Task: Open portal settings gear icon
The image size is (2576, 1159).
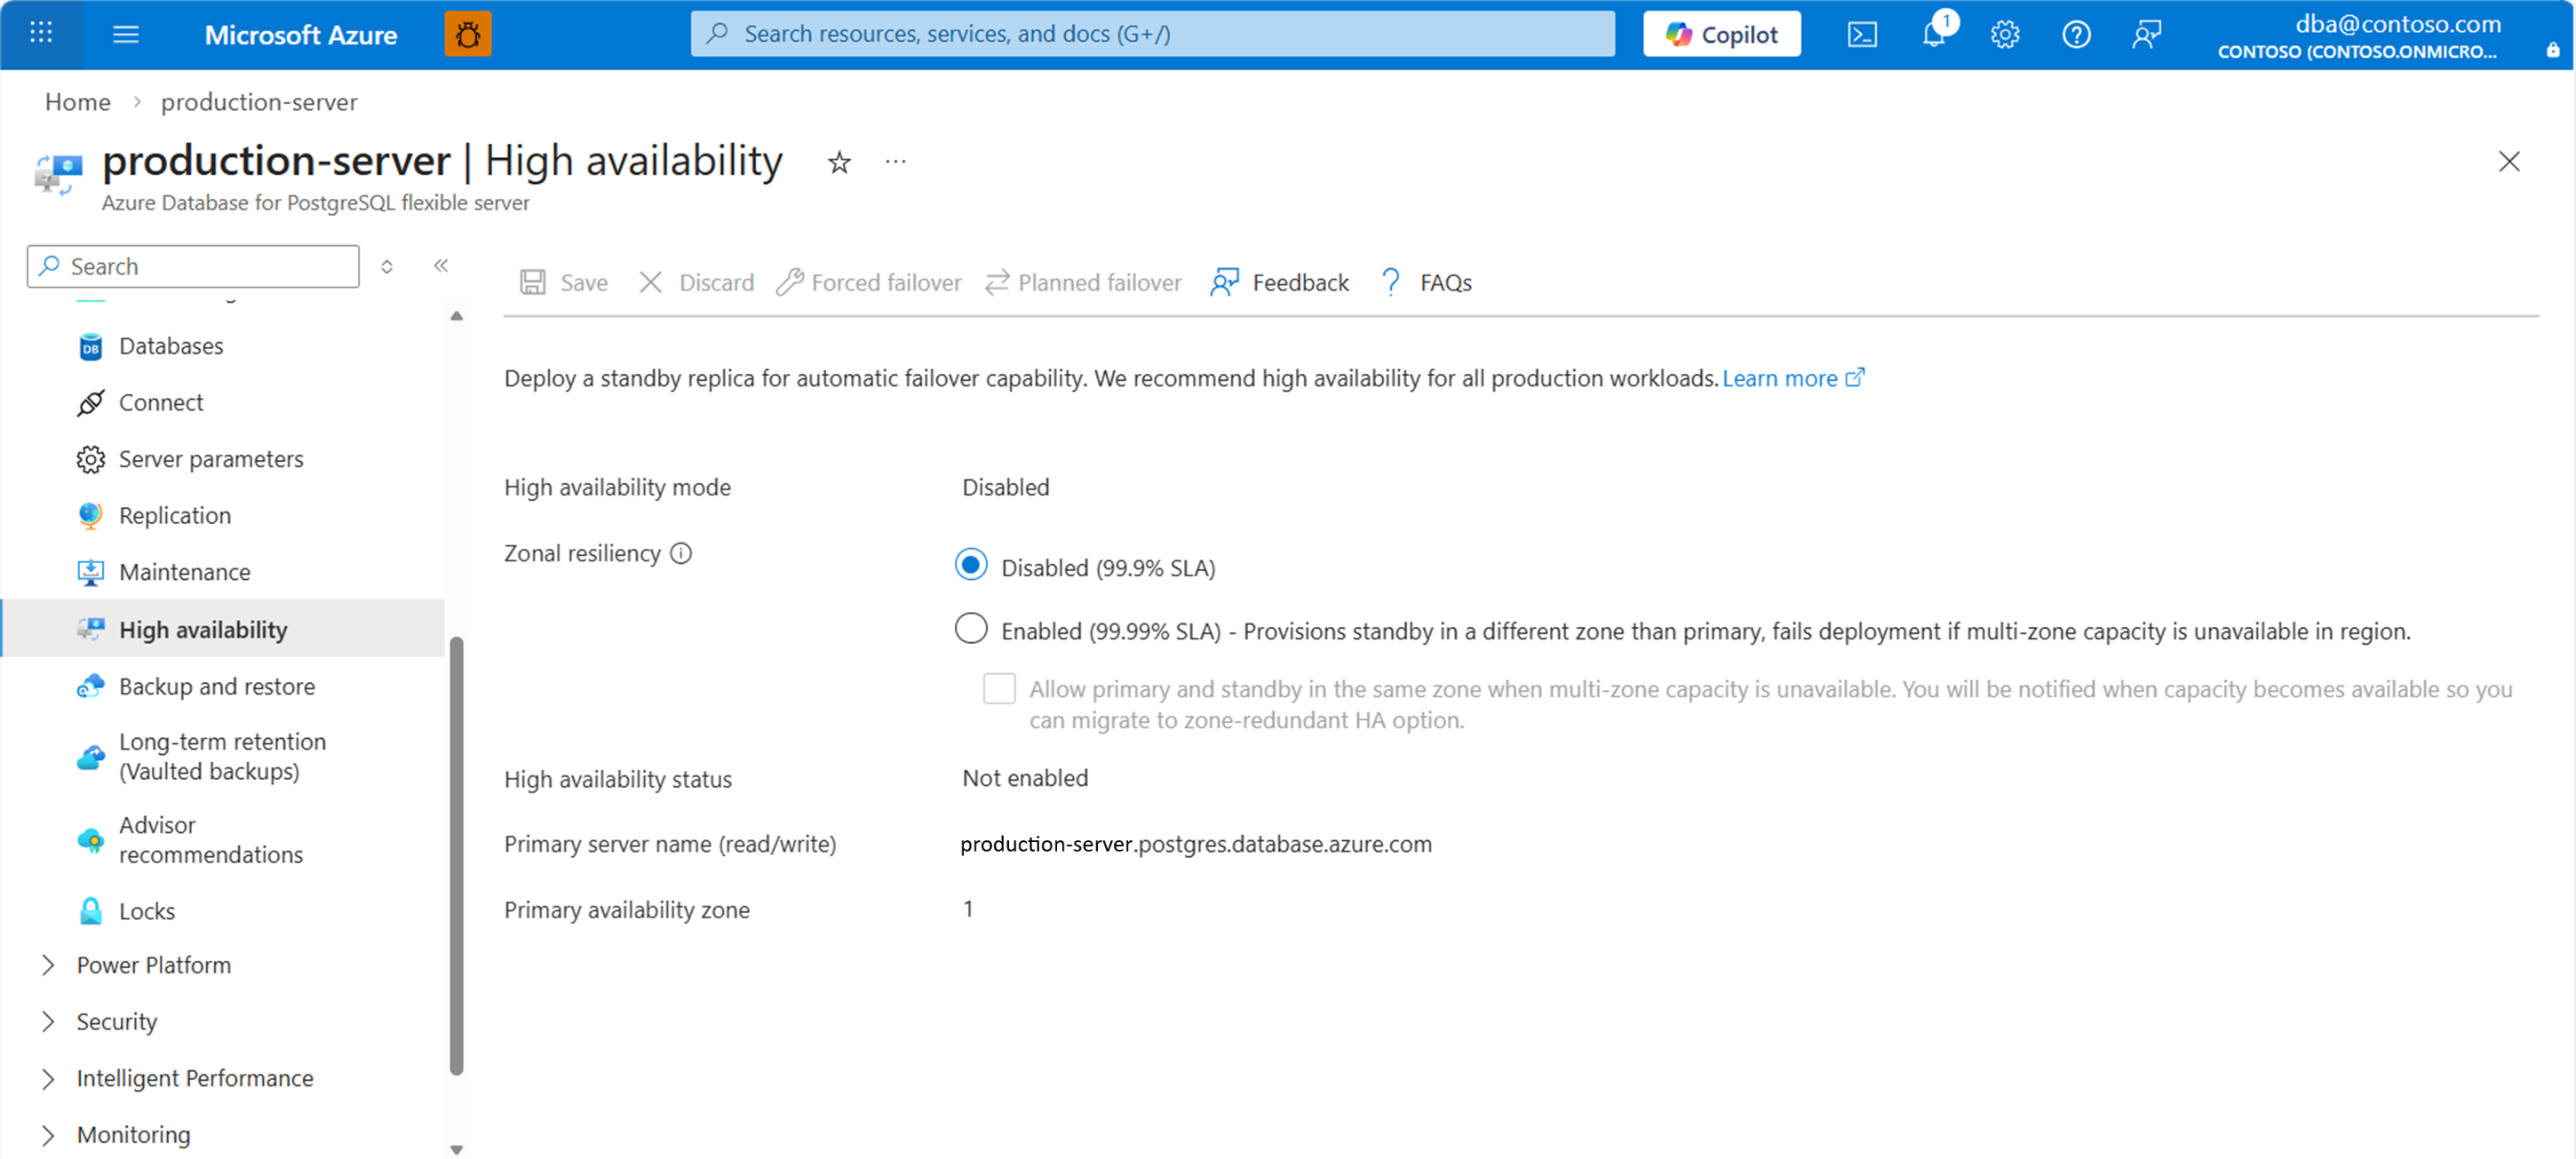Action: click(2004, 35)
